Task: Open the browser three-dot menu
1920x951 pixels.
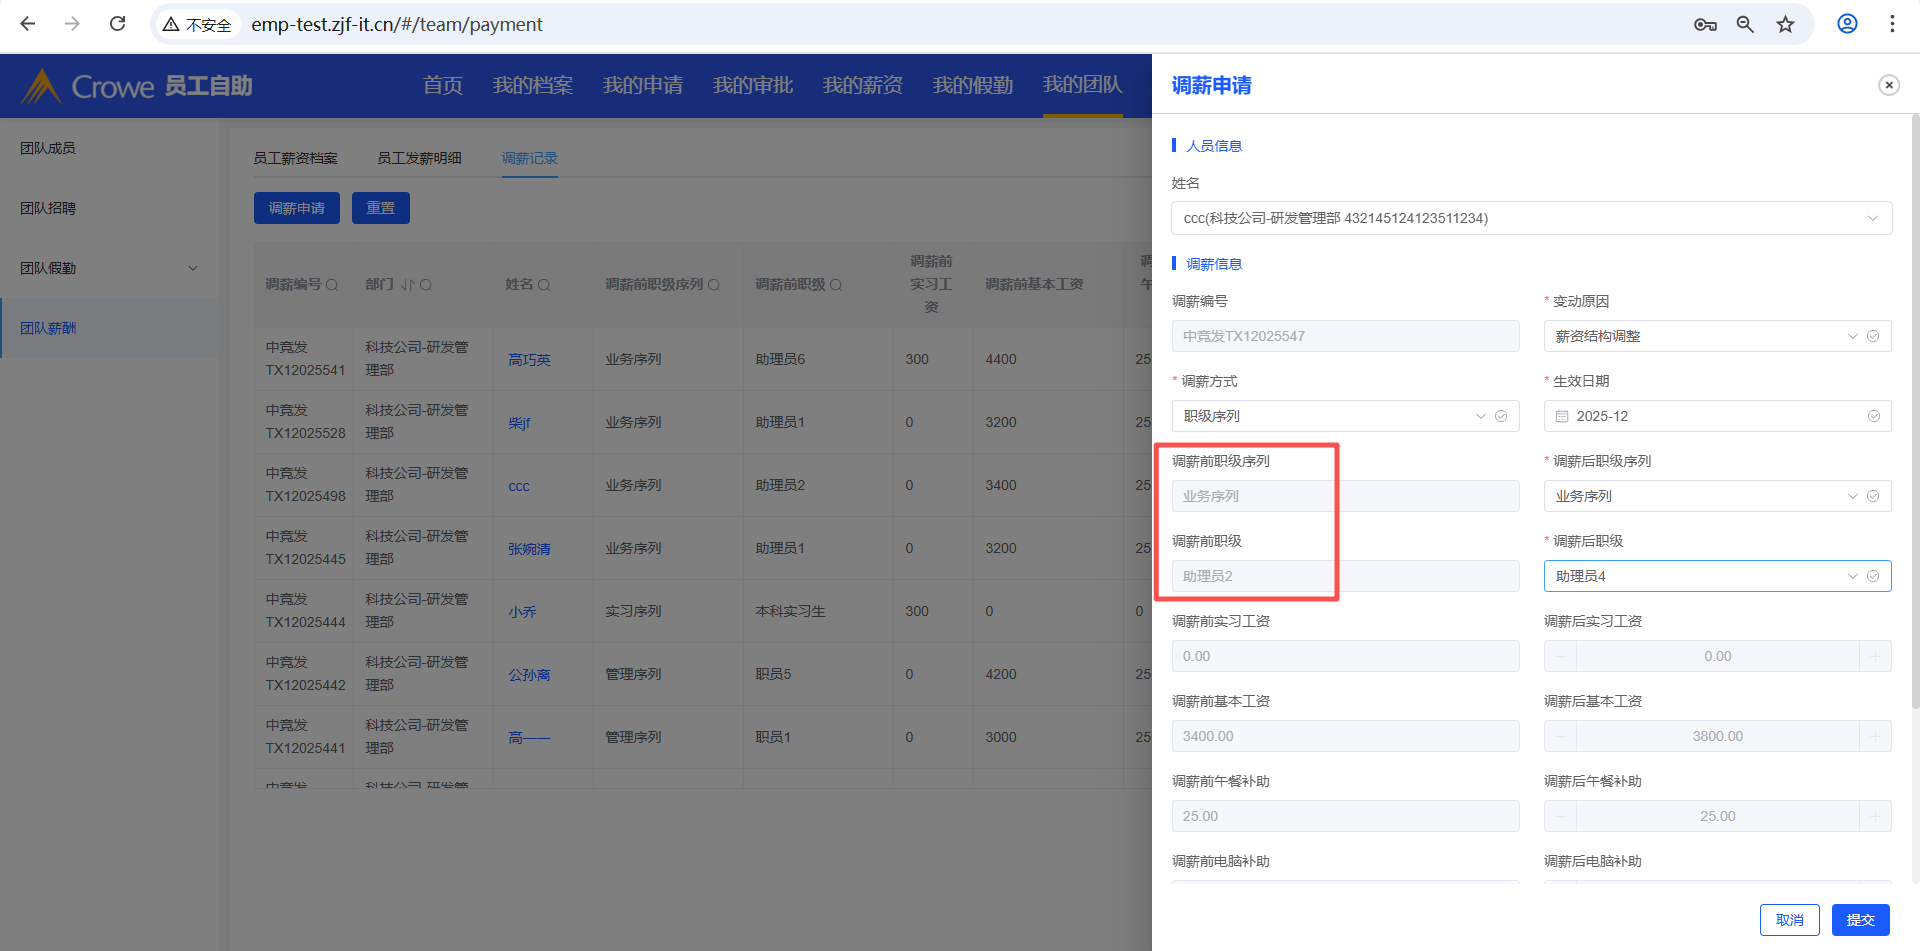Action: tap(1892, 24)
